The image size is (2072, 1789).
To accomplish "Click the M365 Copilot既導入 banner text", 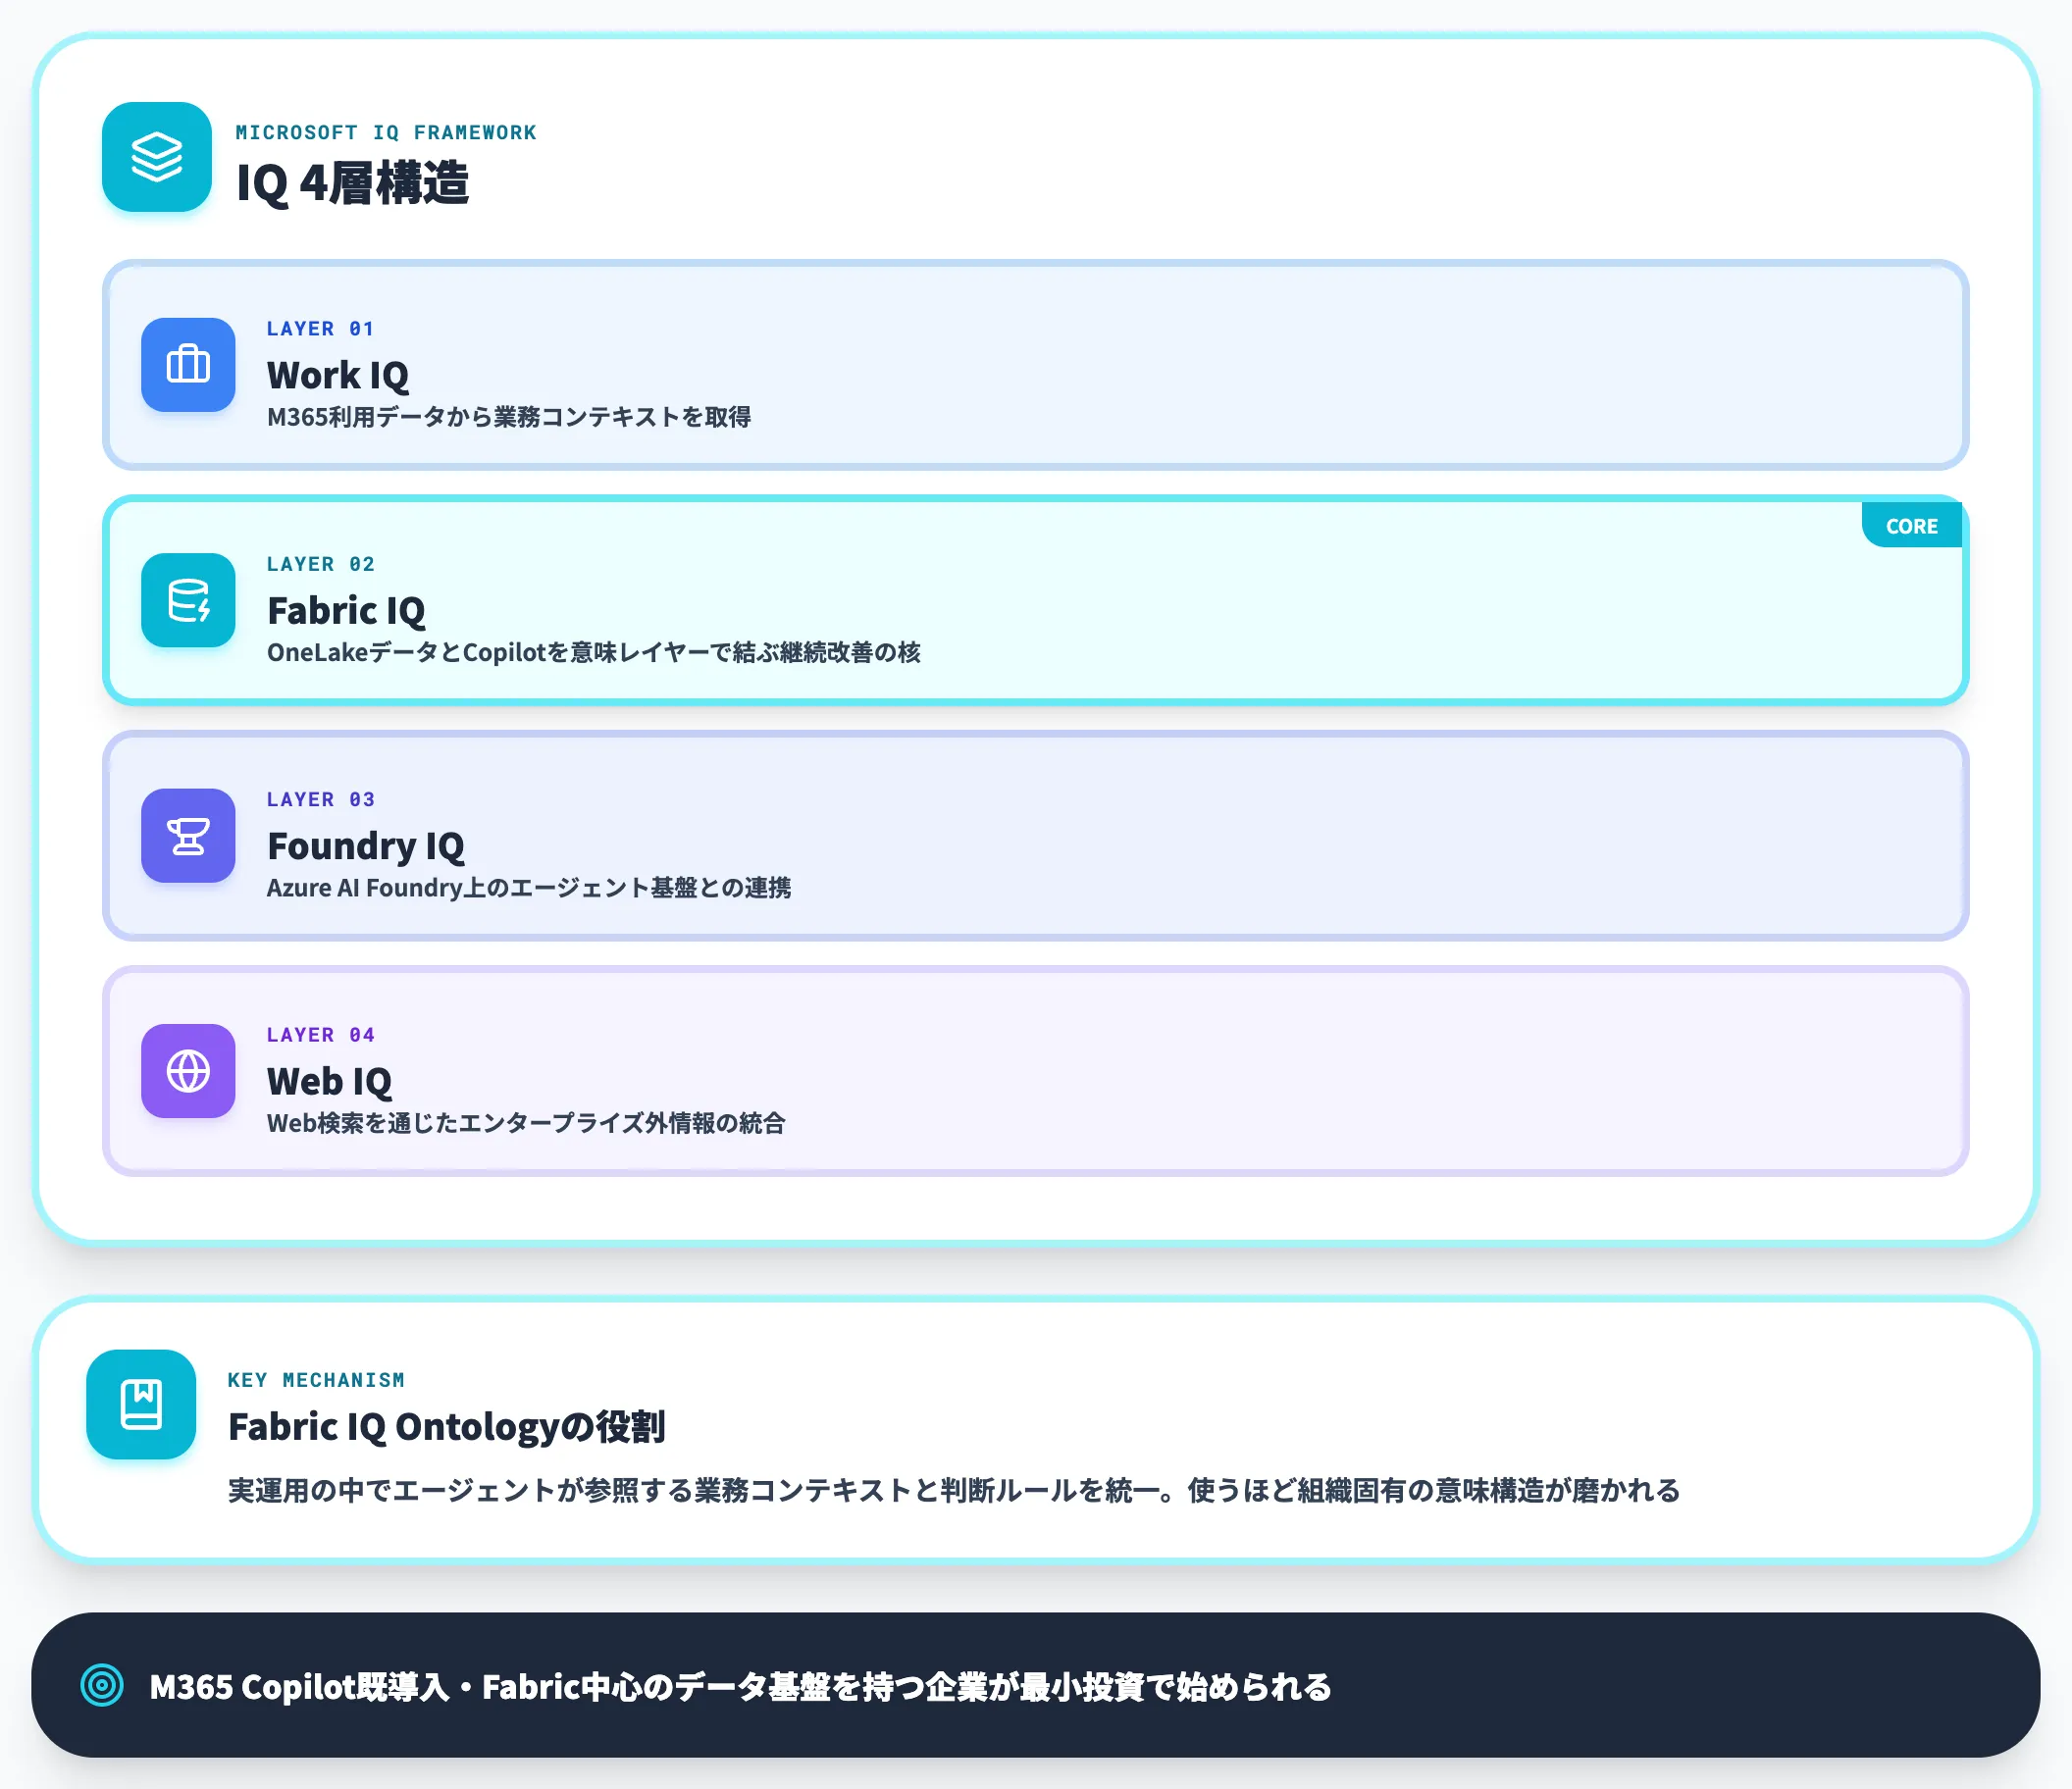I will point(740,1687).
